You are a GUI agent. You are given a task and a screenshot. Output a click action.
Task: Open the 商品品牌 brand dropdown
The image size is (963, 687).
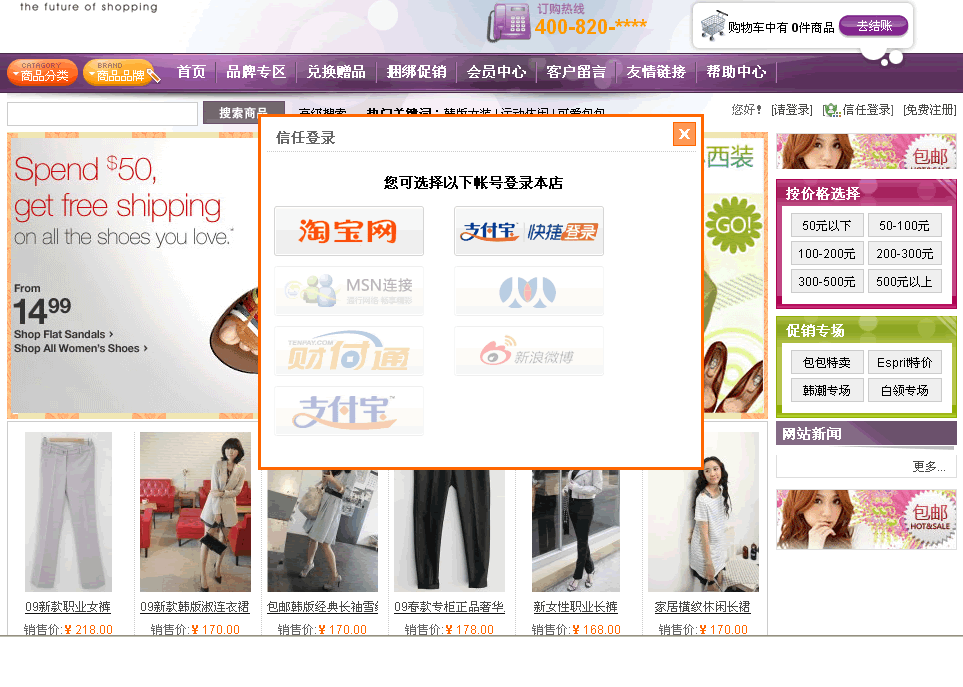pyautogui.click(x=118, y=72)
